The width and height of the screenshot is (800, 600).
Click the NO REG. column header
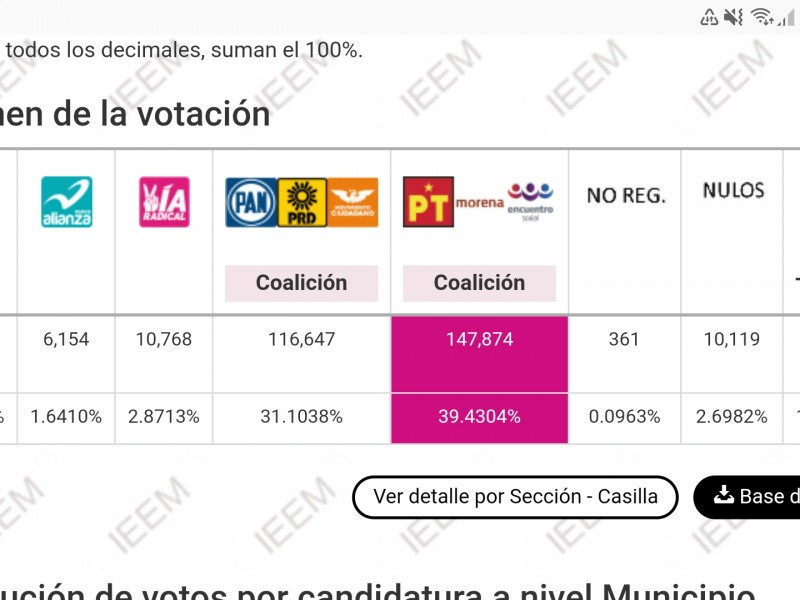(x=627, y=196)
